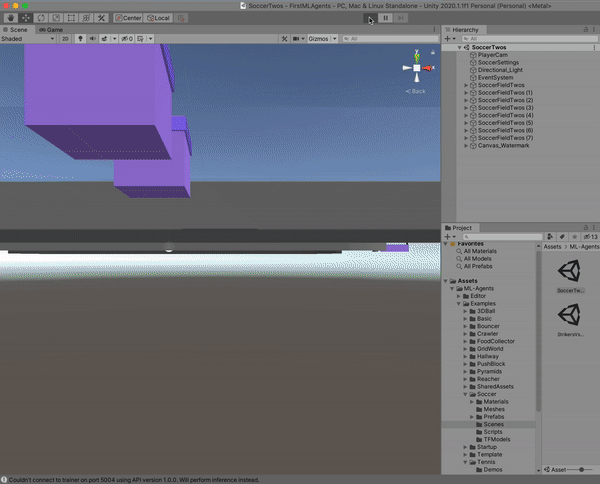Select the Hand tool

pos(11,18)
